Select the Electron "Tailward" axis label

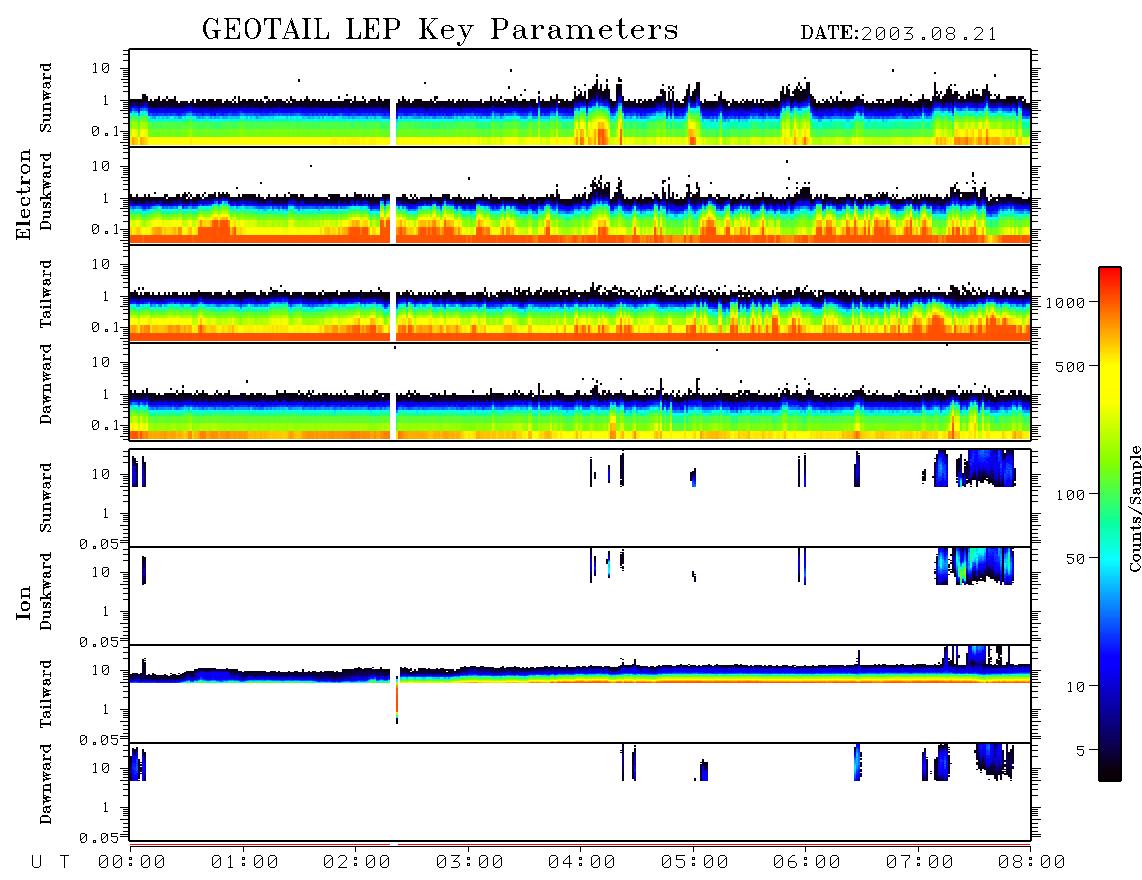[x=46, y=294]
